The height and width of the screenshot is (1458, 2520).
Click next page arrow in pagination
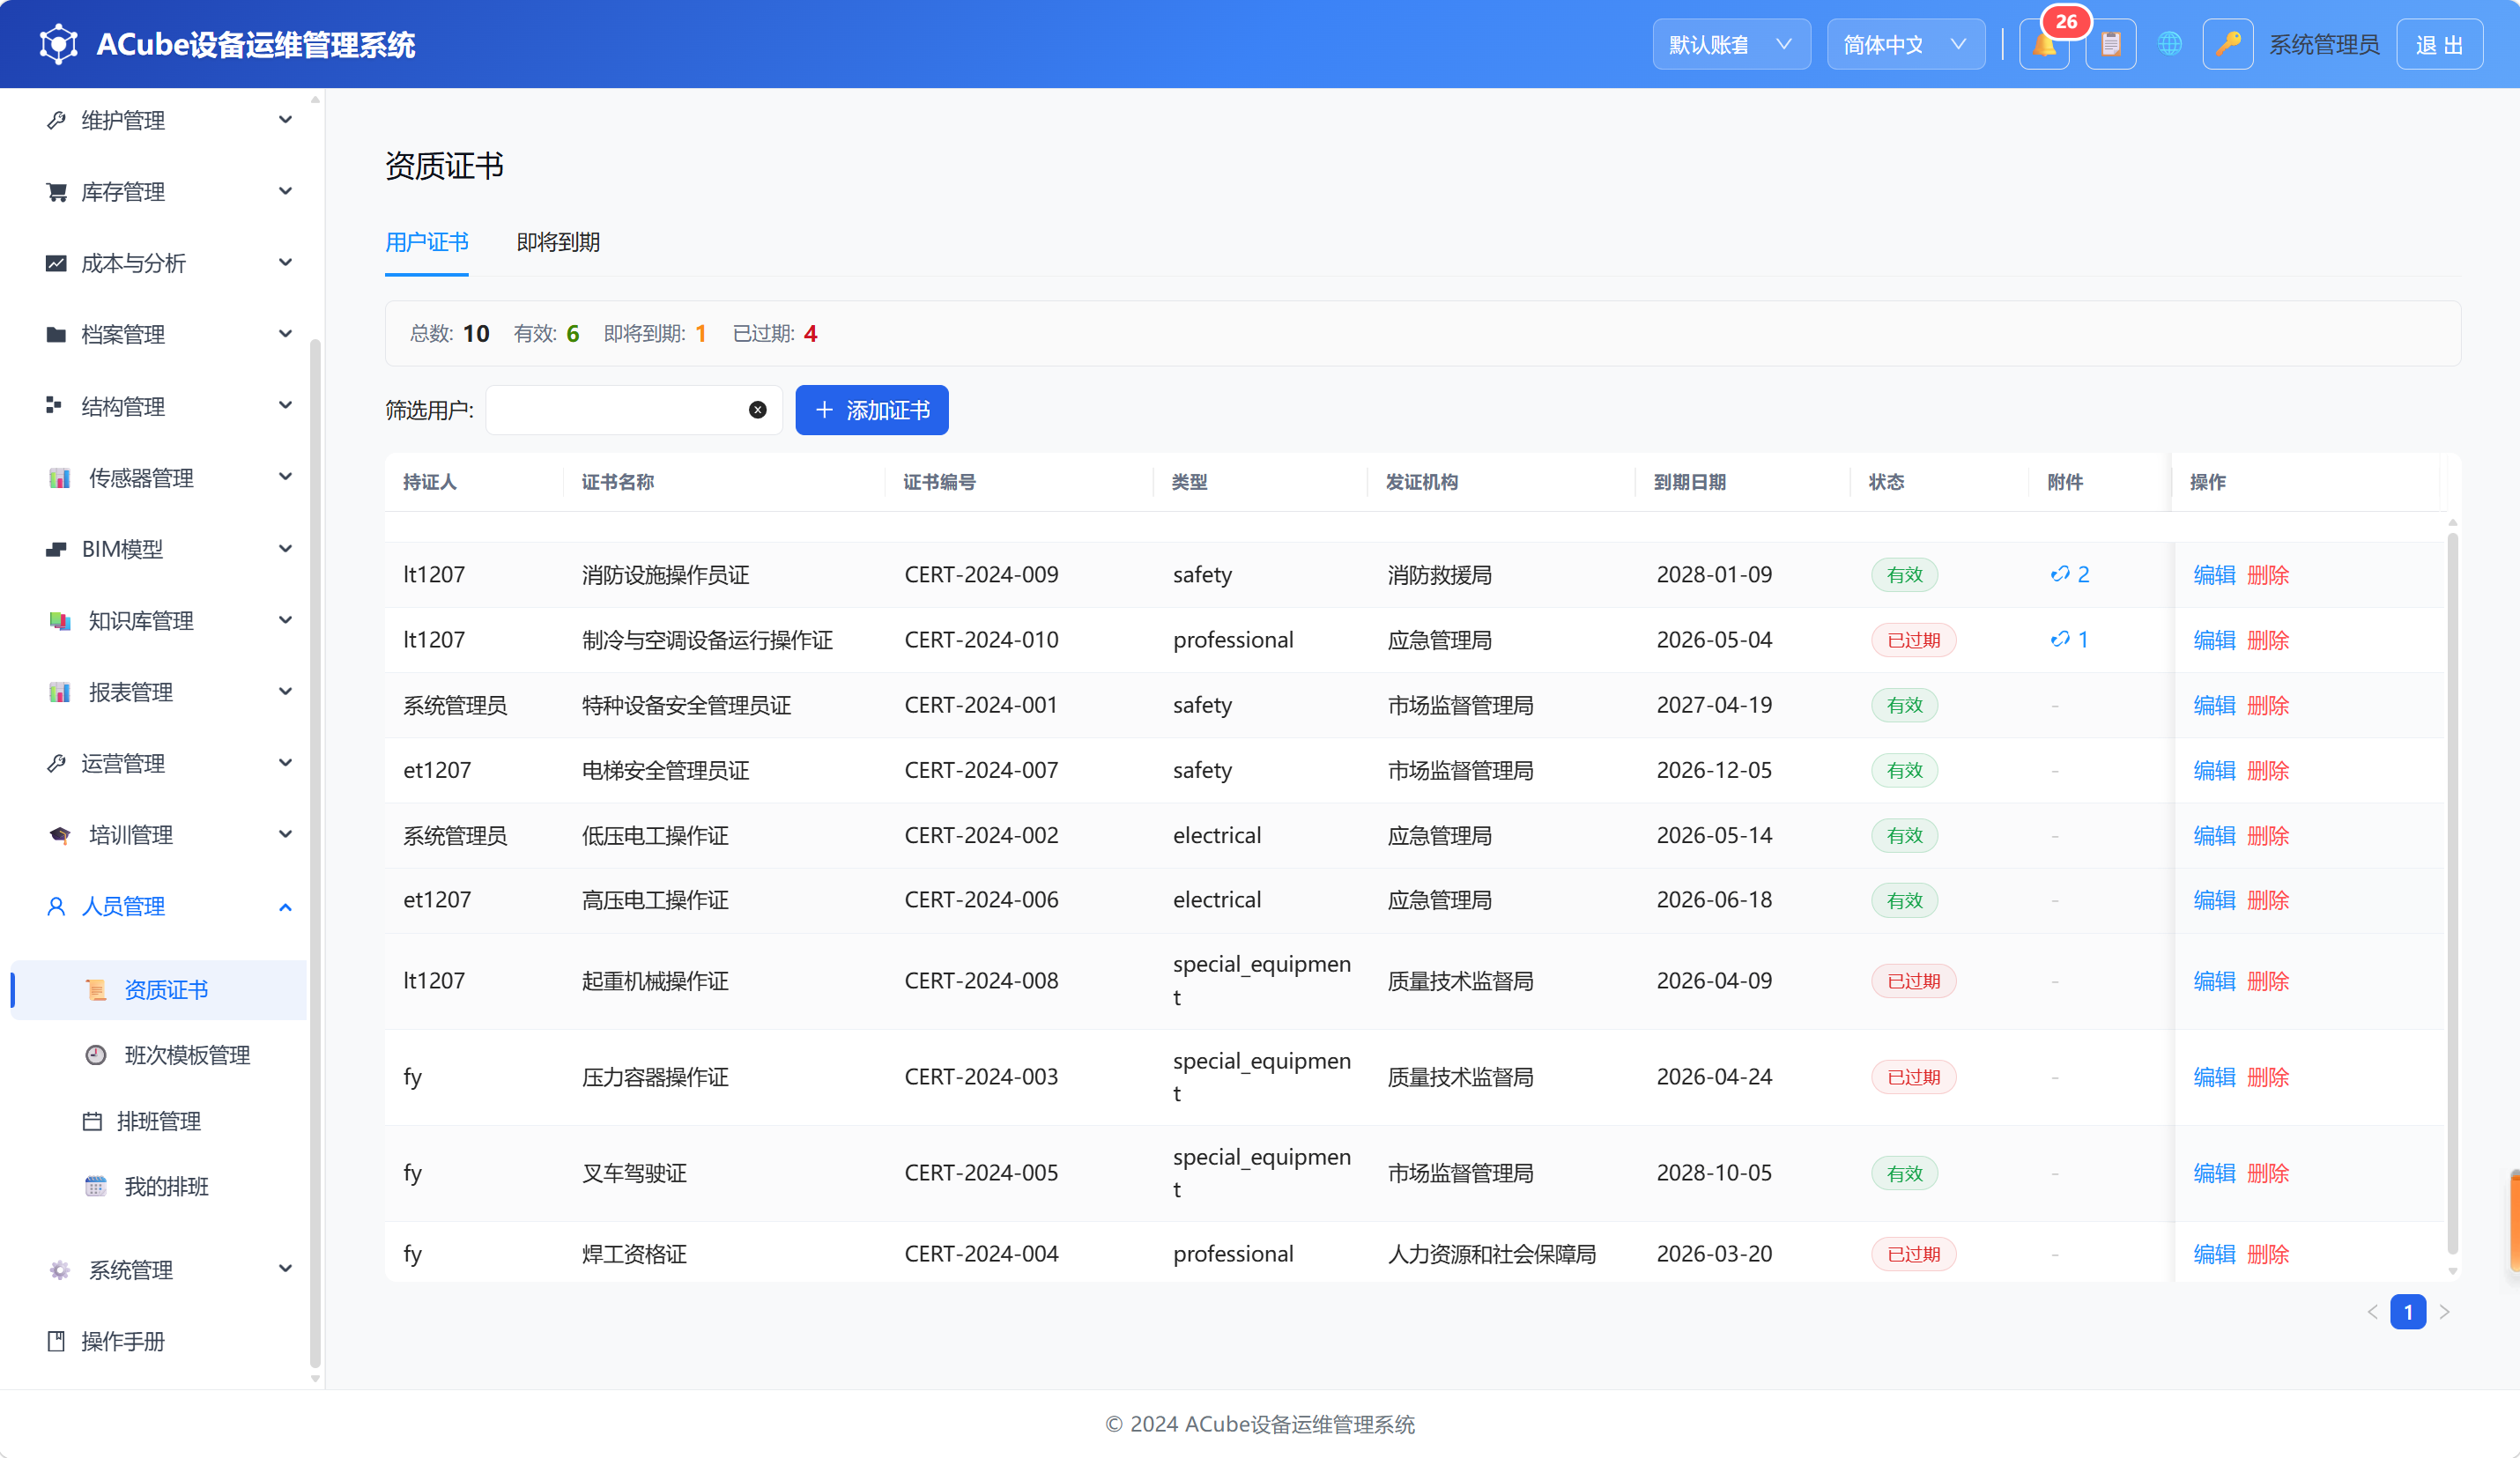(2445, 1312)
